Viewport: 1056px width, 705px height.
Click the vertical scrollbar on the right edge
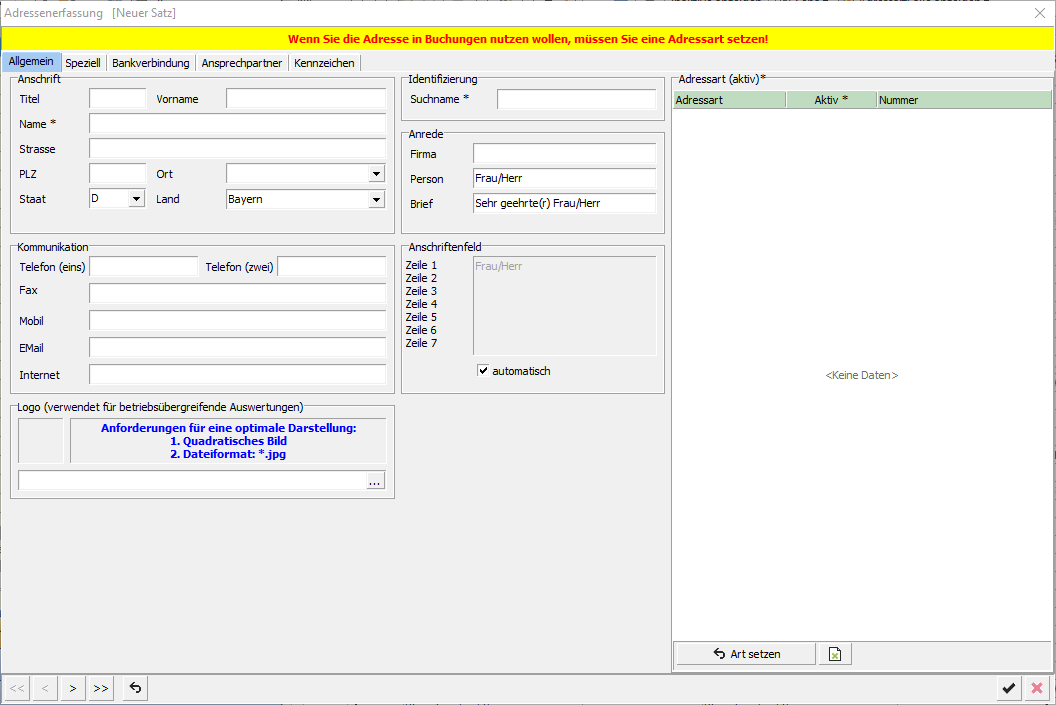tap(1051, 350)
